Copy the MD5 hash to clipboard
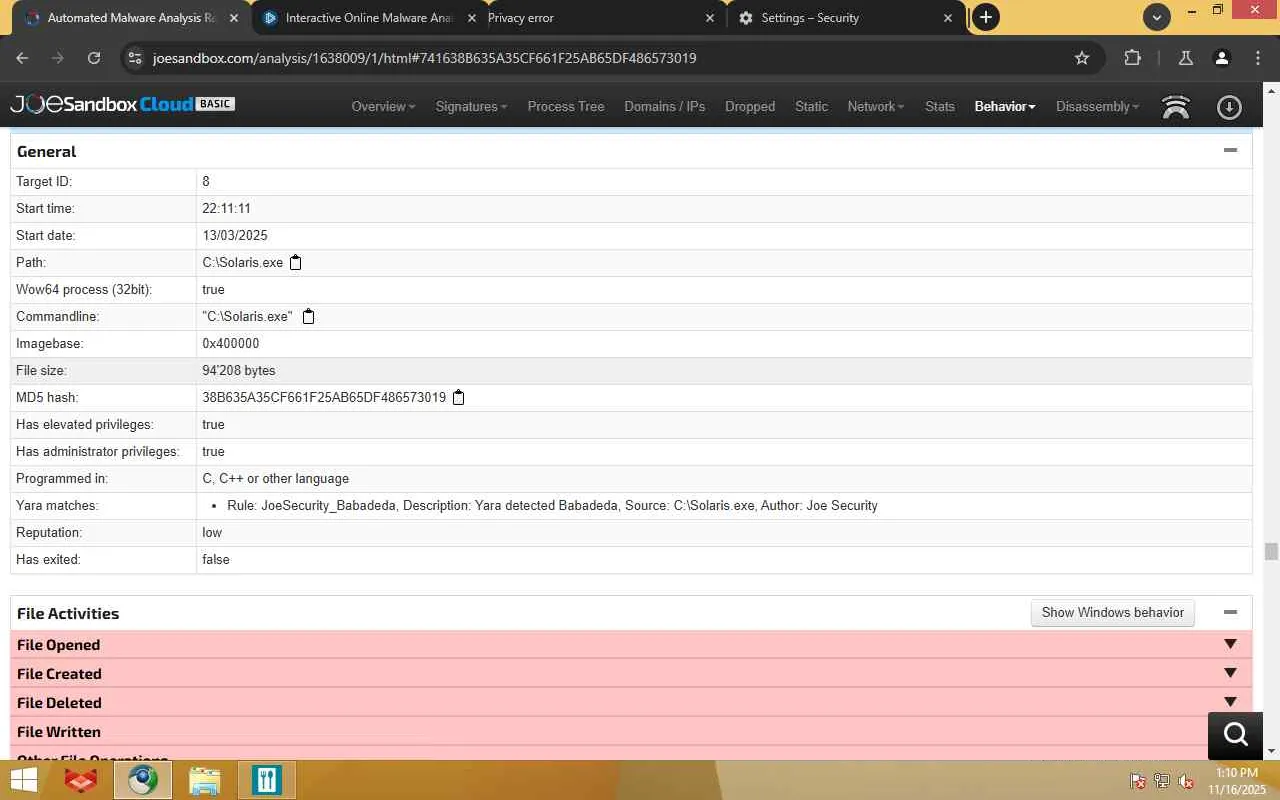This screenshot has width=1280, height=800. click(x=459, y=398)
